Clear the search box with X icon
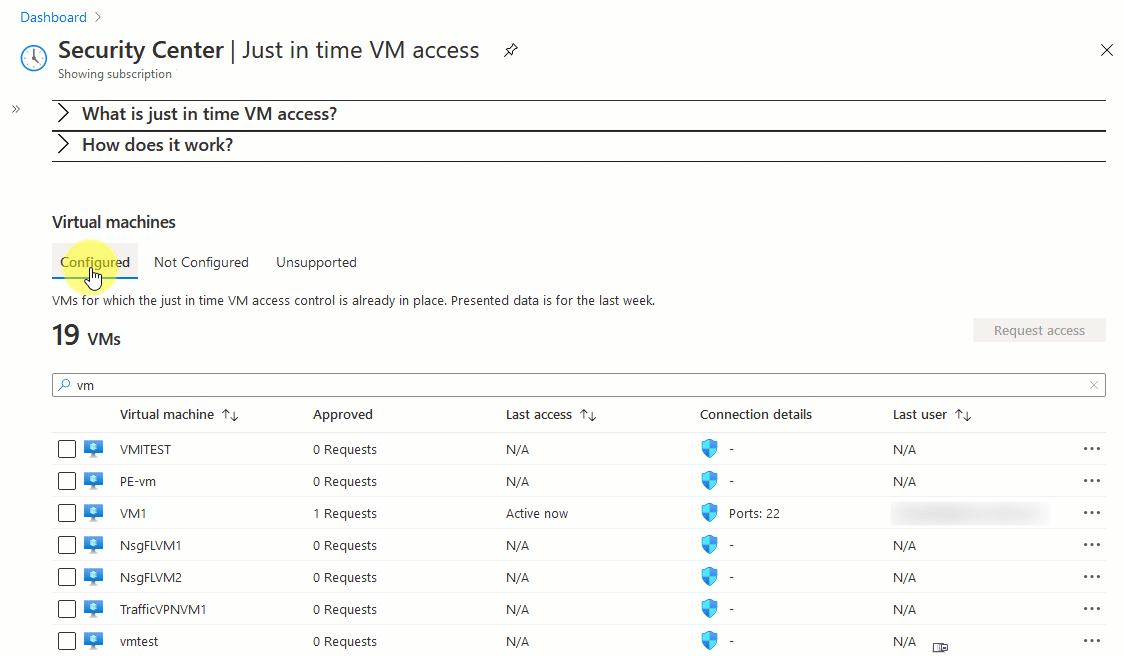Viewport: 1124px width, 656px height. 1095,385
